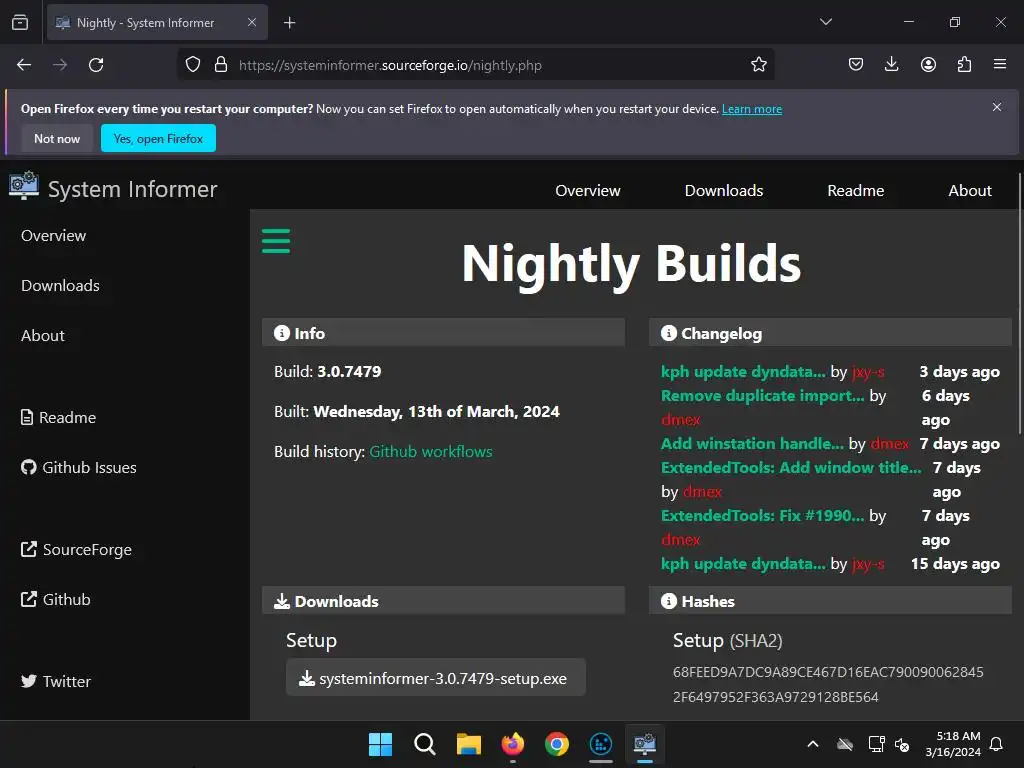Image resolution: width=1024 pixels, height=768 pixels.
Task: Click the OneDrive cloud tray icon
Action: [844, 744]
